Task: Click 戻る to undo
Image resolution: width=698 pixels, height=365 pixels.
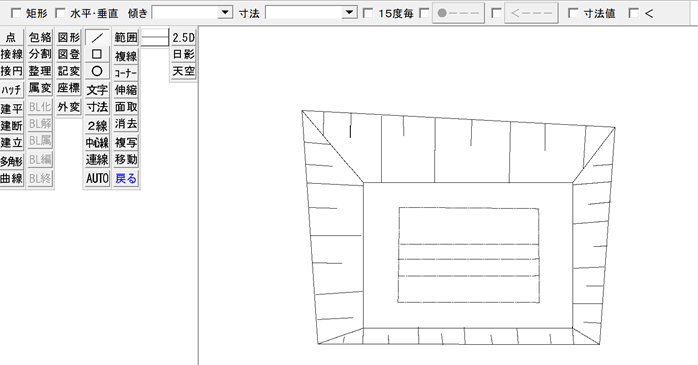Action: [126, 178]
